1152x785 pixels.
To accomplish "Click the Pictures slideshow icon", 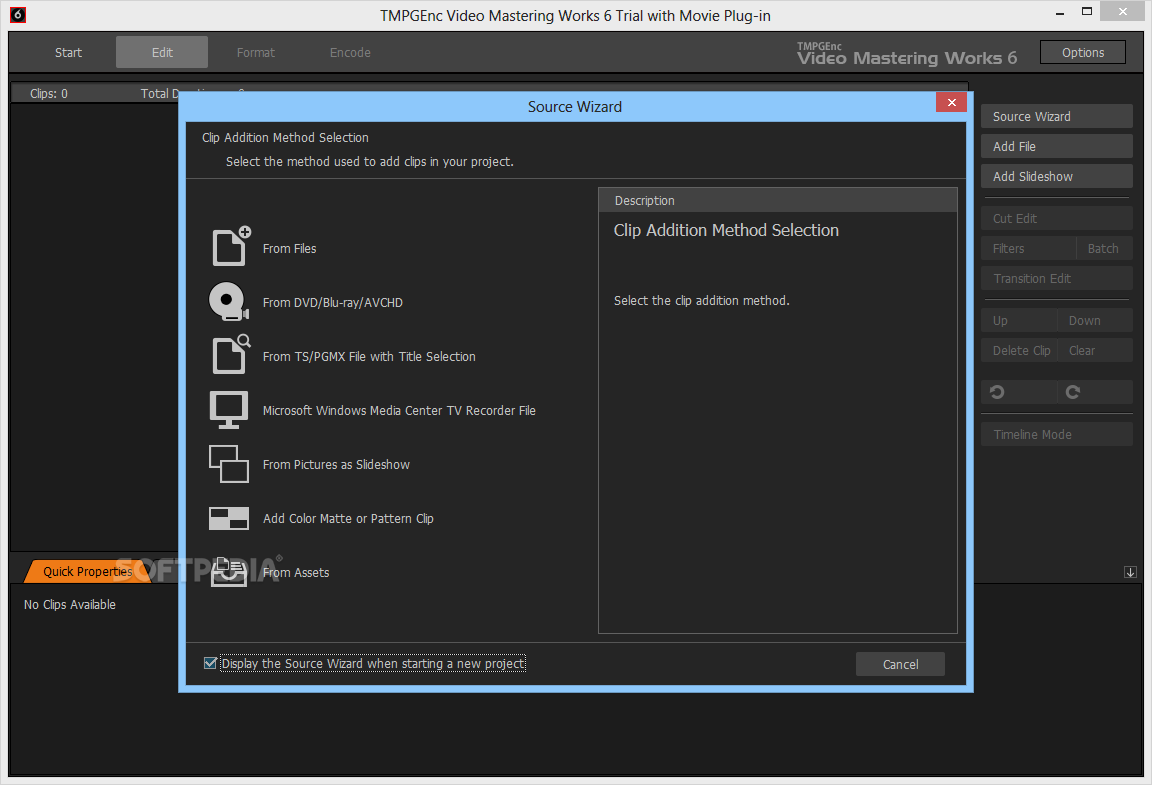I will 228,464.
